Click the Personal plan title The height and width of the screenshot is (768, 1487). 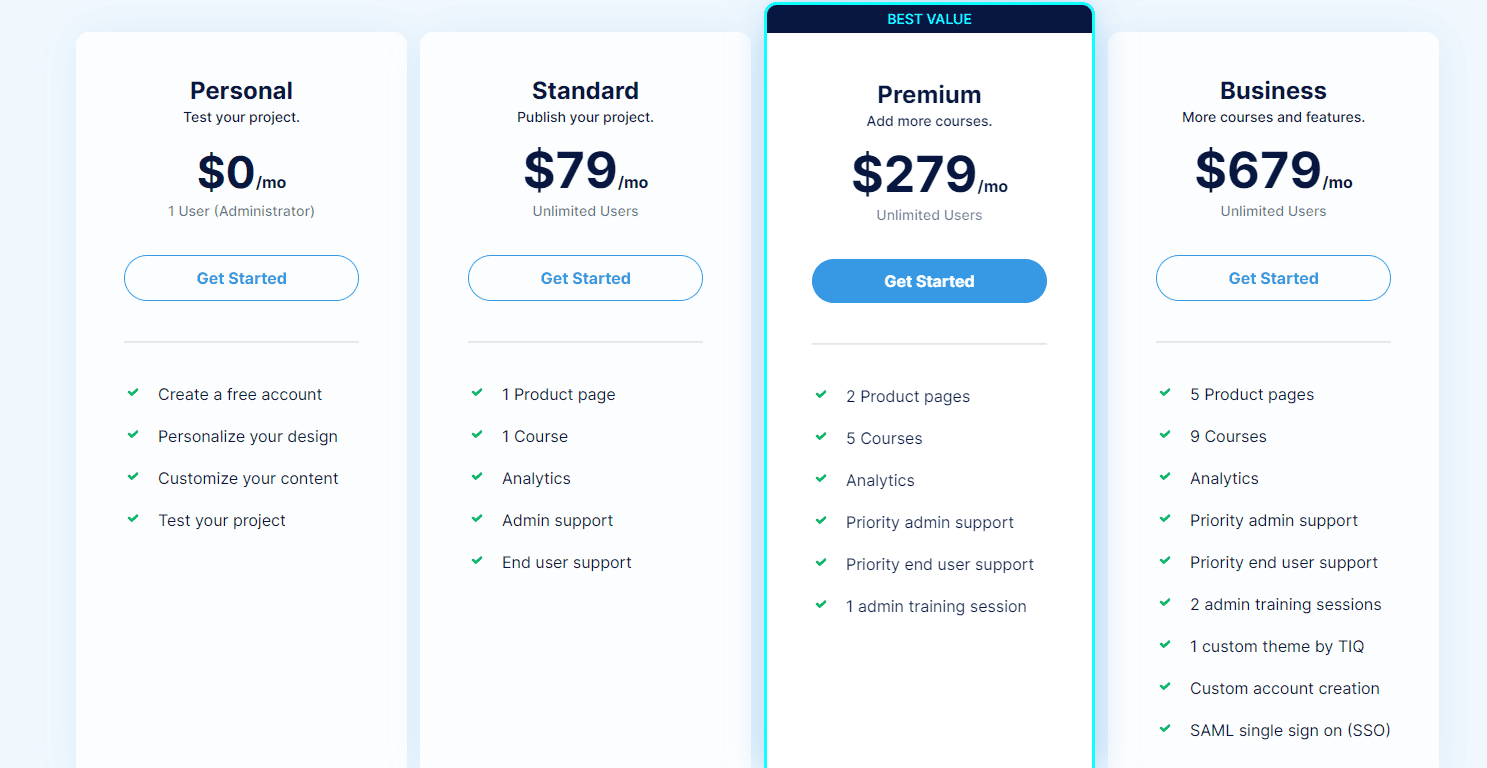click(241, 90)
